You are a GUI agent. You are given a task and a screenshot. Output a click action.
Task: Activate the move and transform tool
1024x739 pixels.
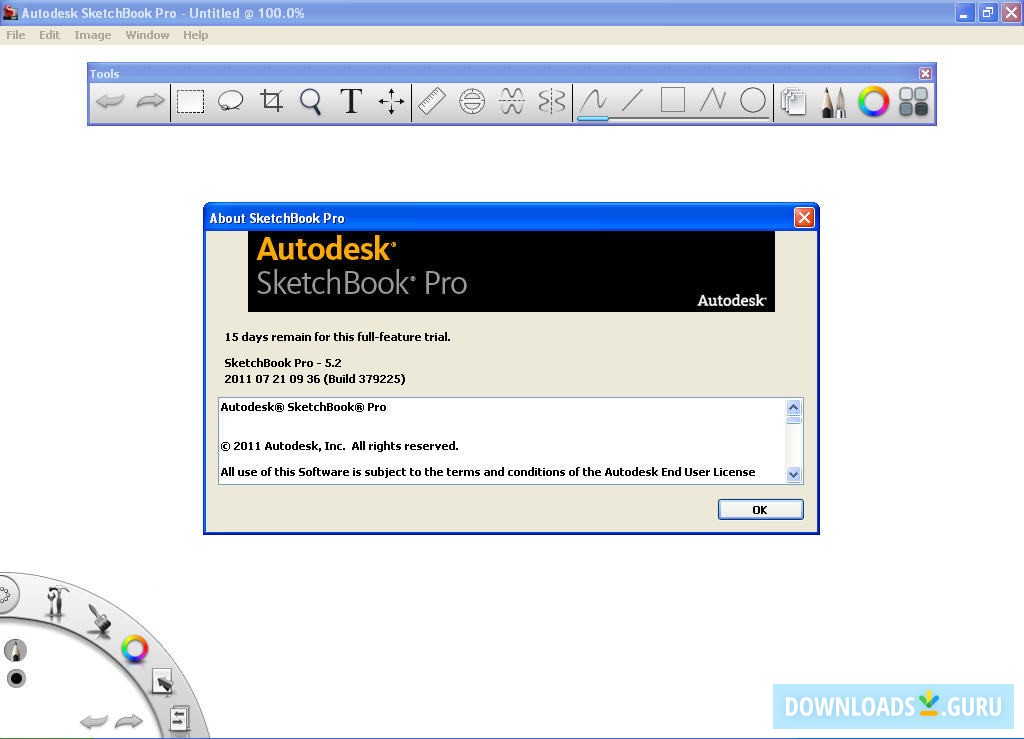point(390,101)
